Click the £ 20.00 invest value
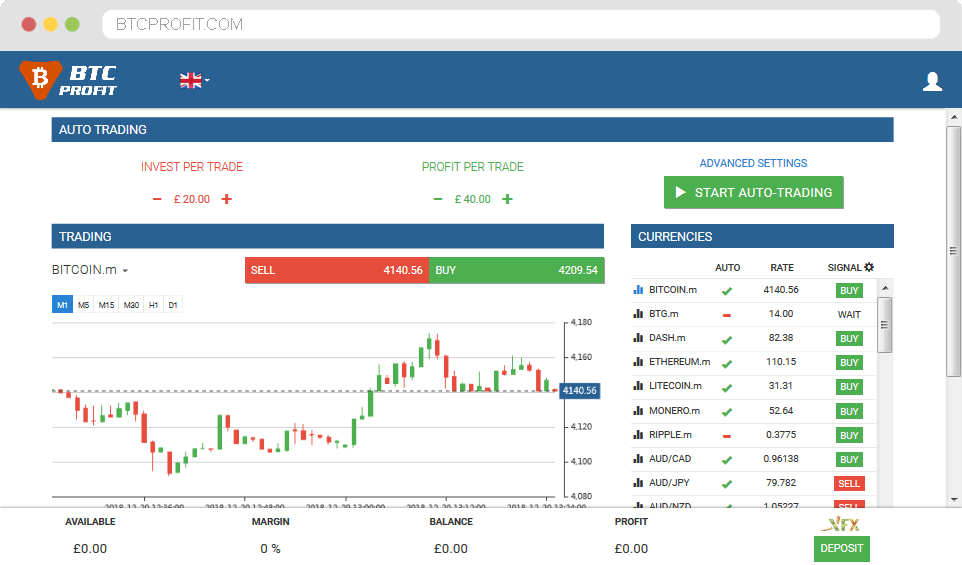This screenshot has width=962, height=565. point(191,199)
